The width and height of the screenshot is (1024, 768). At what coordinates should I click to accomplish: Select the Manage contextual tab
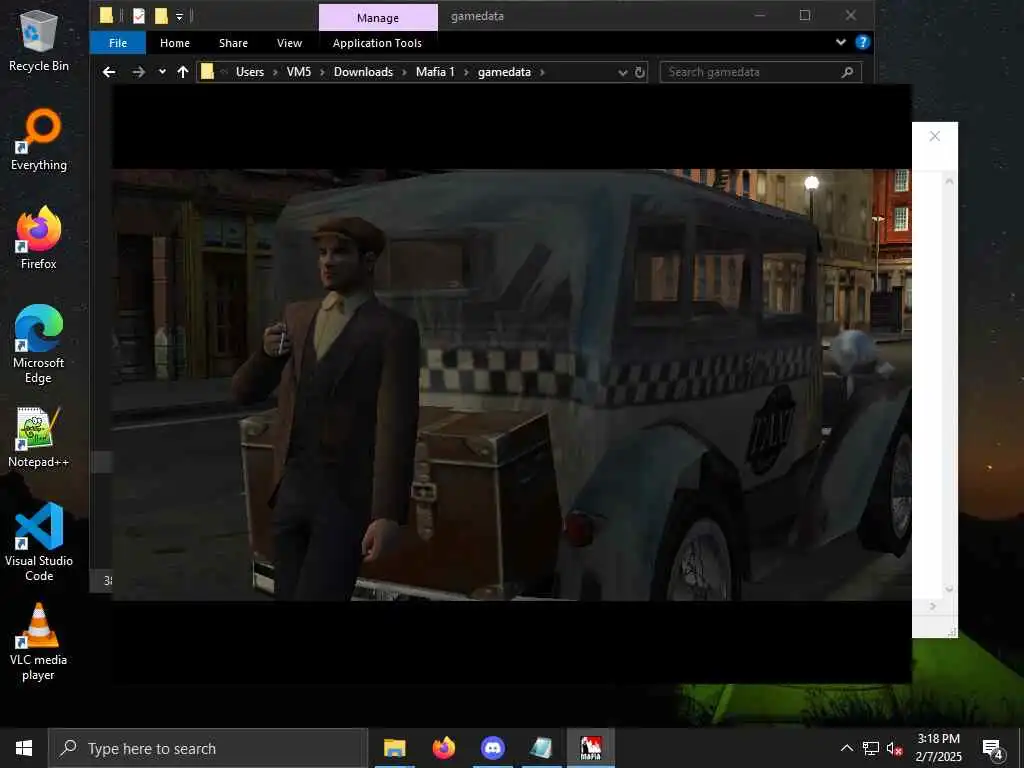coord(378,18)
